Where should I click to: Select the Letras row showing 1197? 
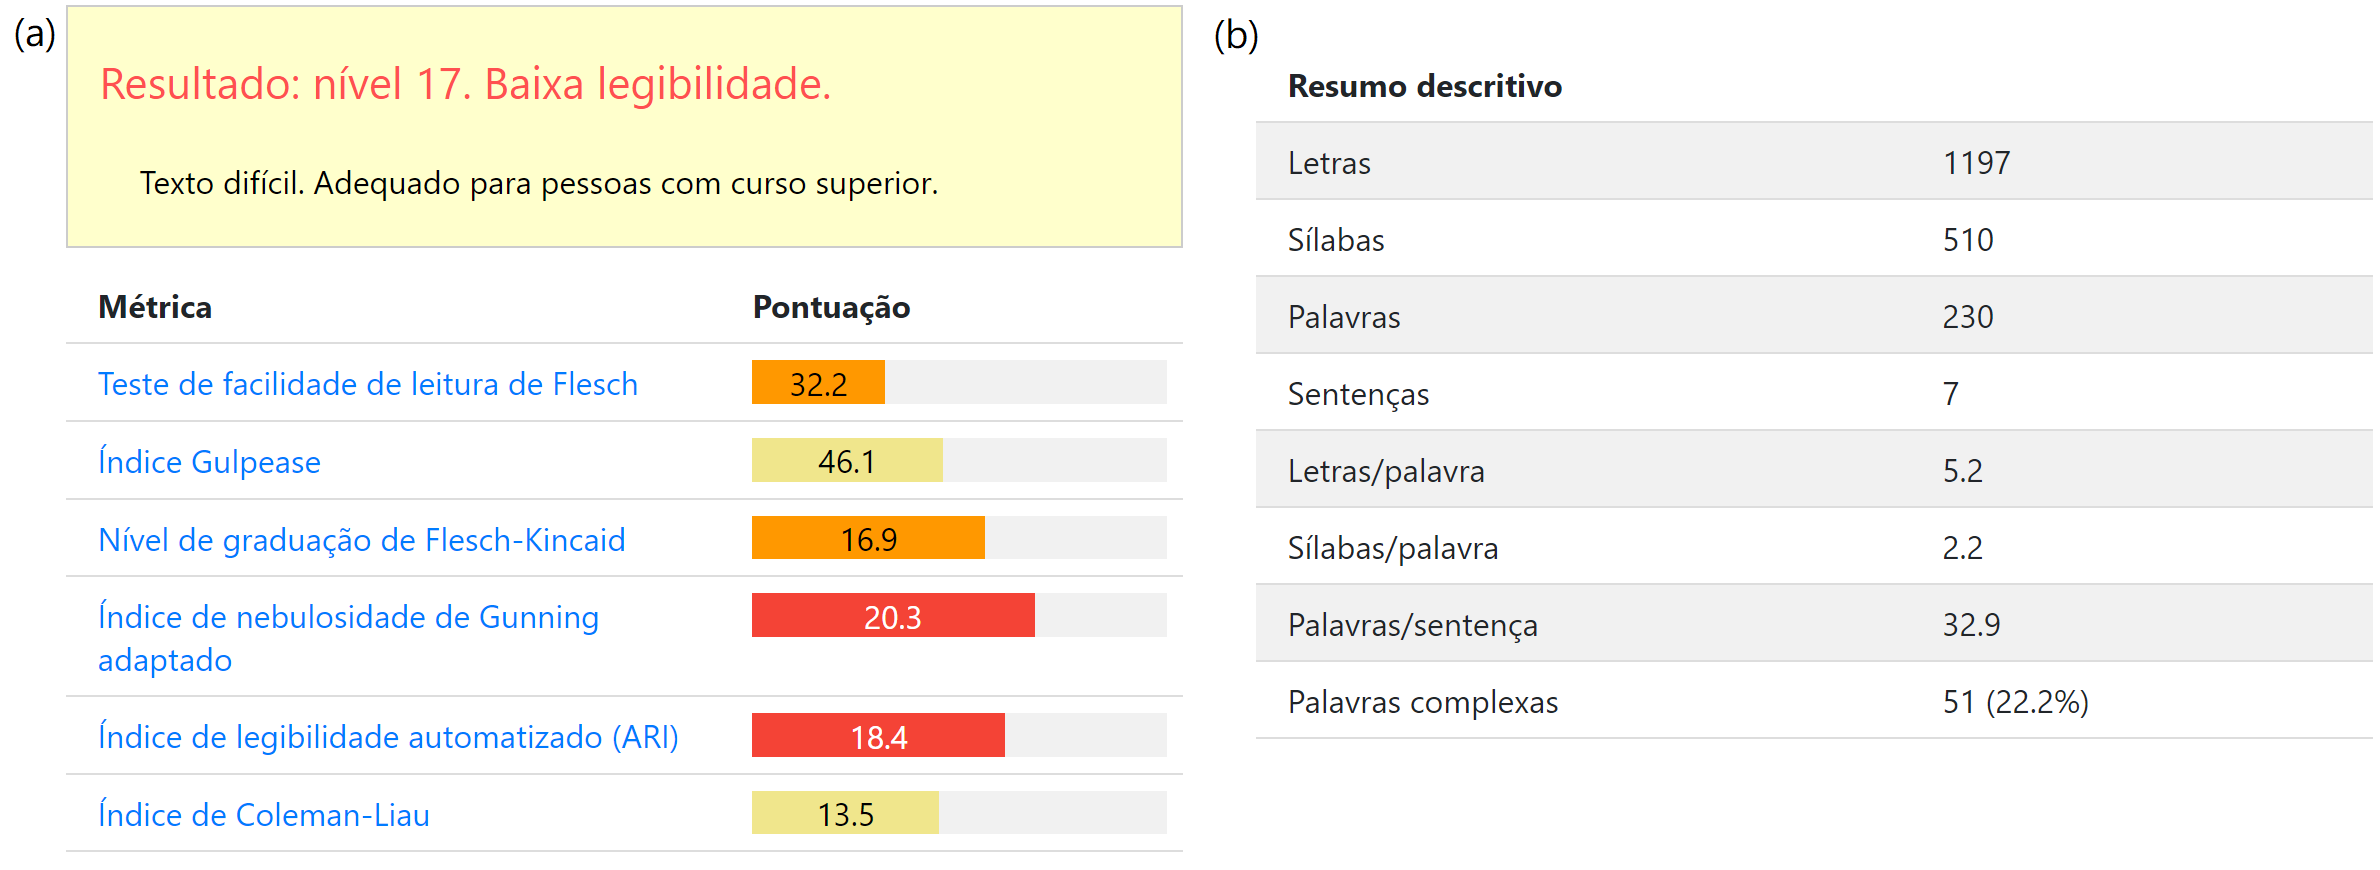coord(1812,162)
